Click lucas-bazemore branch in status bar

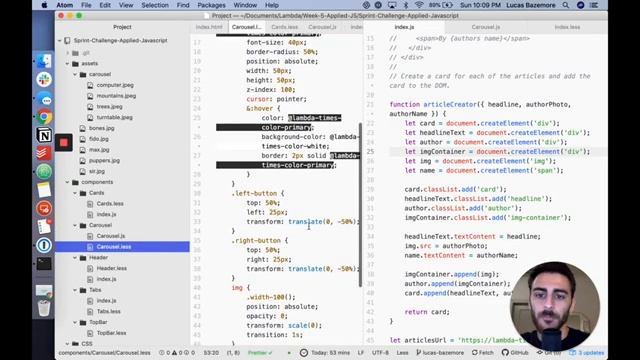[440, 353]
